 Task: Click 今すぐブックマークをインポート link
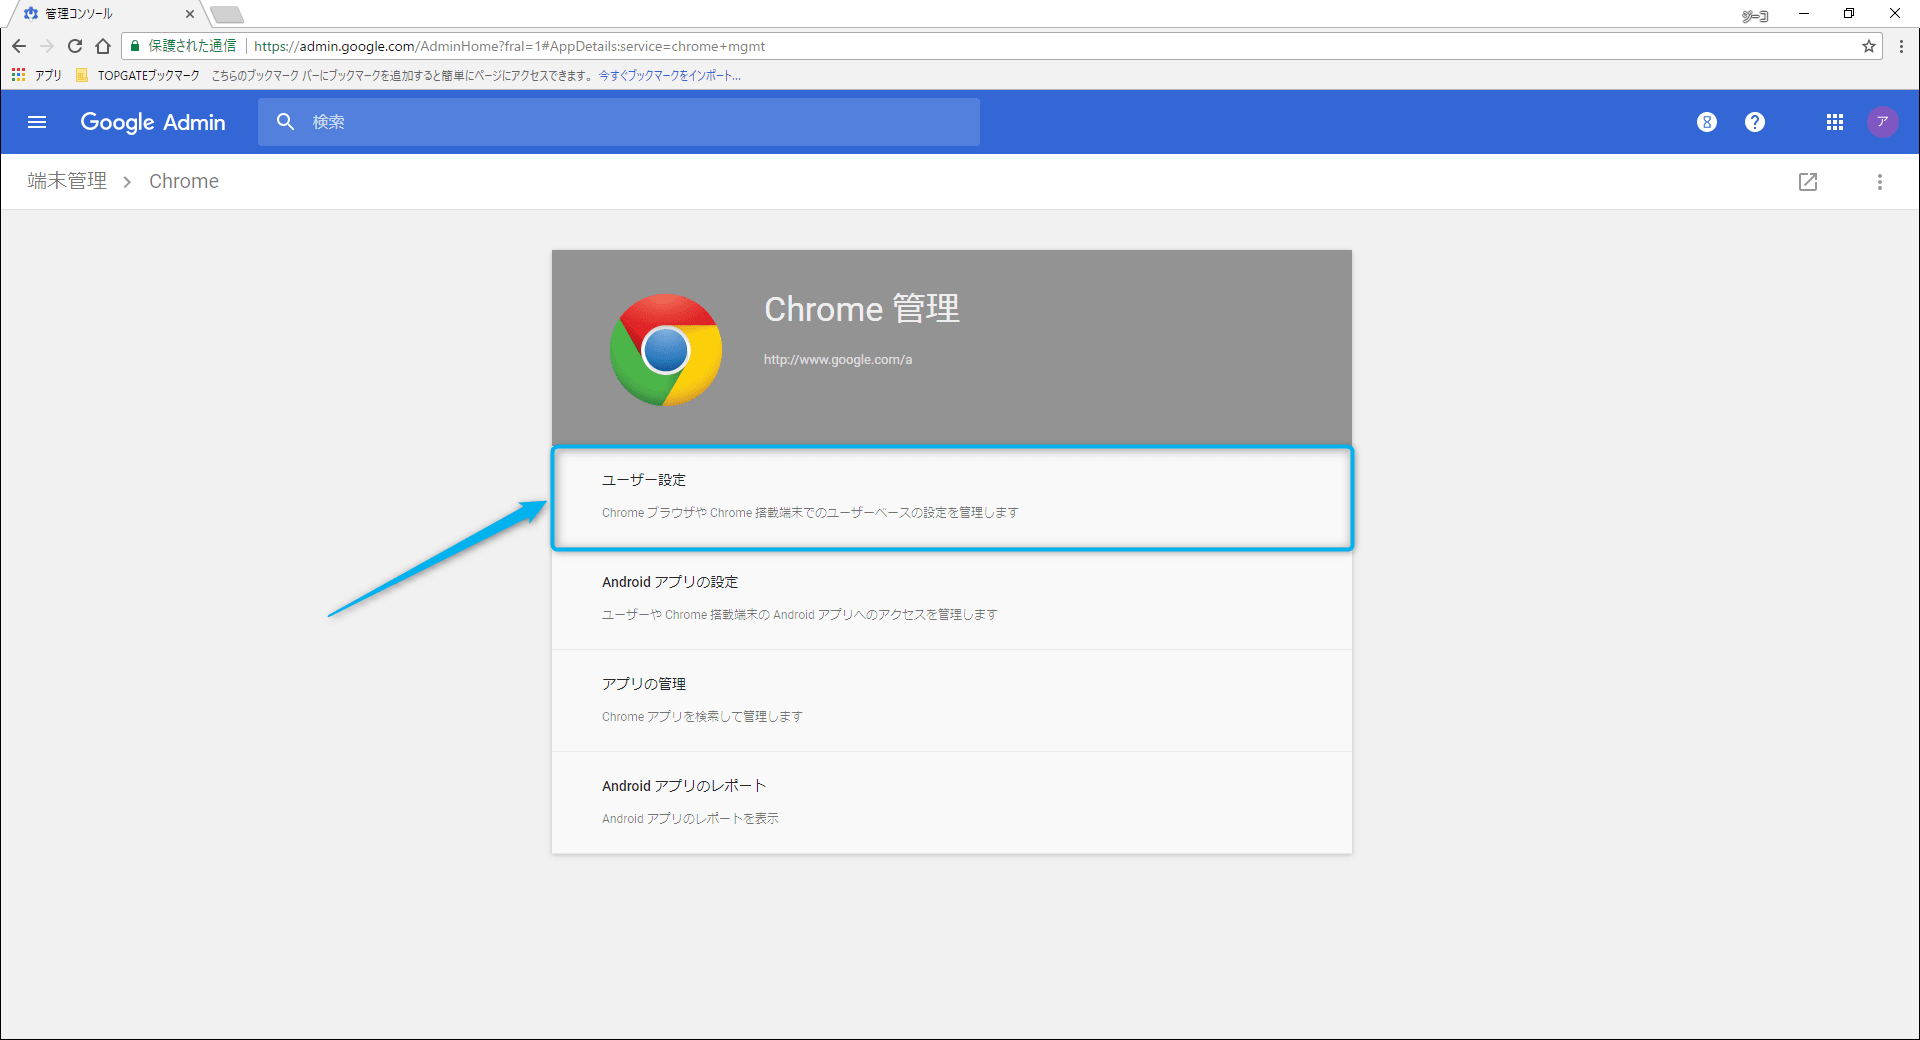[x=670, y=76]
